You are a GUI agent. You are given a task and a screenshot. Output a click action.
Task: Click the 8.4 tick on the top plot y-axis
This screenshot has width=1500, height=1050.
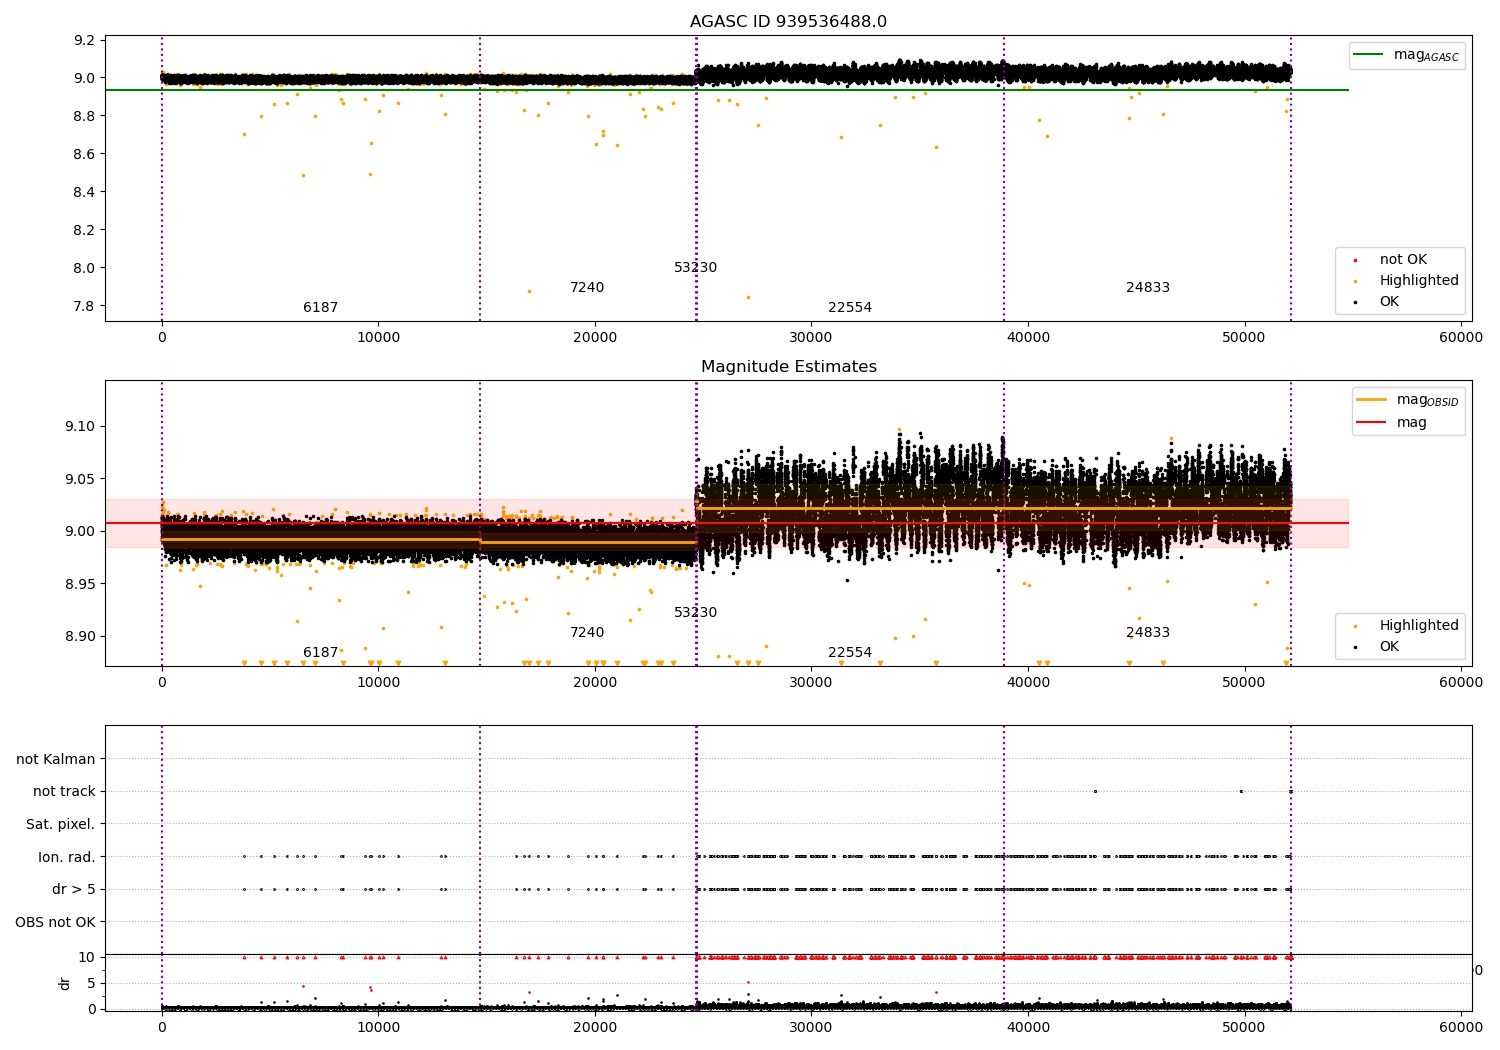coord(85,192)
